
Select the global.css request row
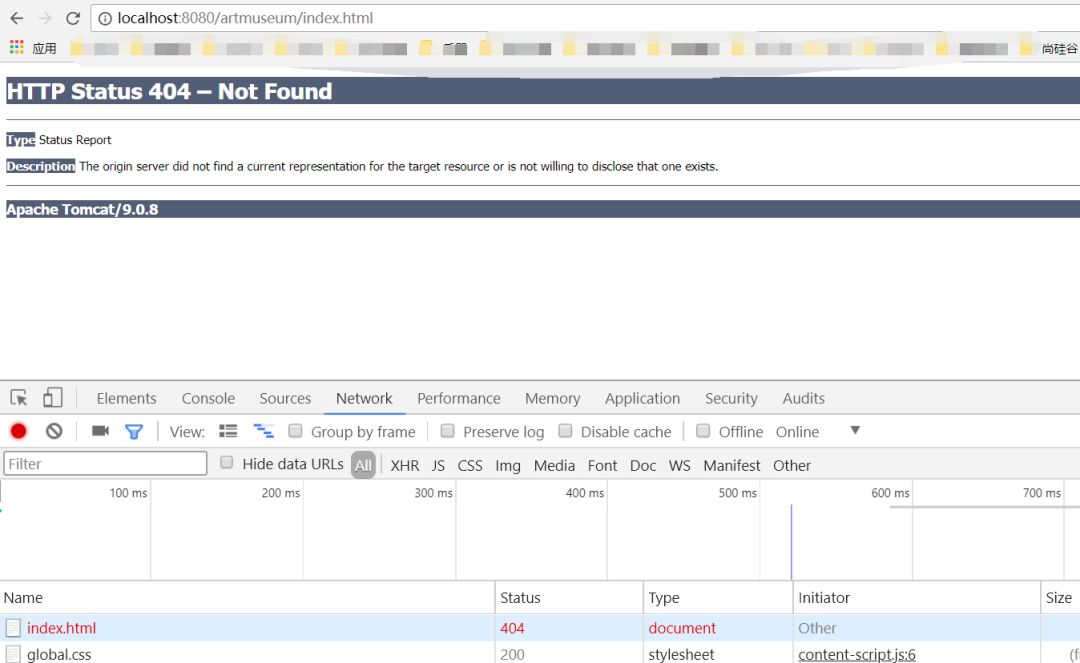pos(540,653)
